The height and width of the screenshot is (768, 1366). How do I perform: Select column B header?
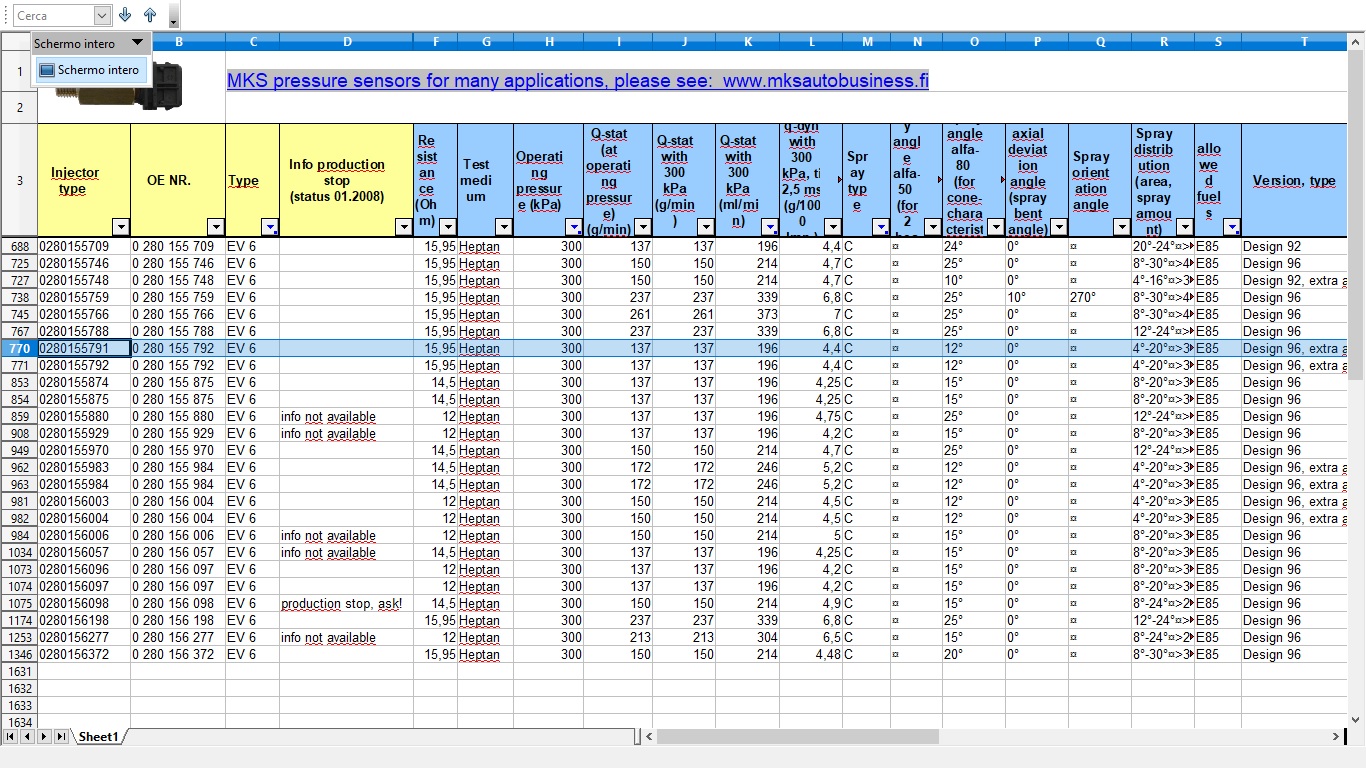click(x=178, y=41)
